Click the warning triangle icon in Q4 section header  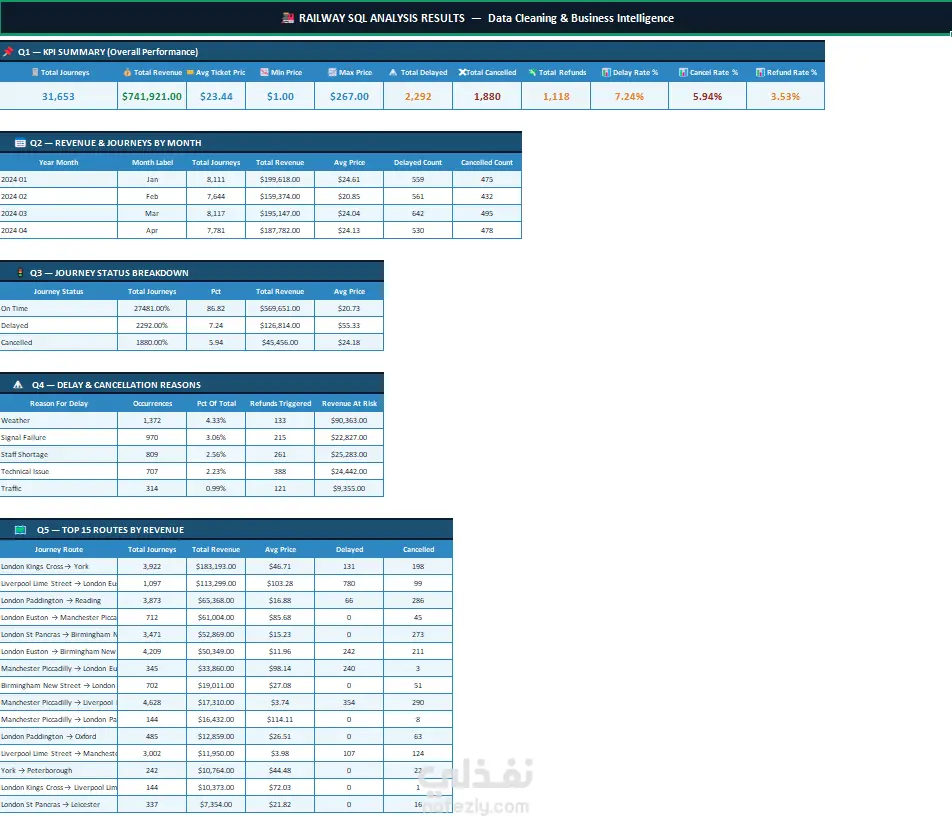18,385
